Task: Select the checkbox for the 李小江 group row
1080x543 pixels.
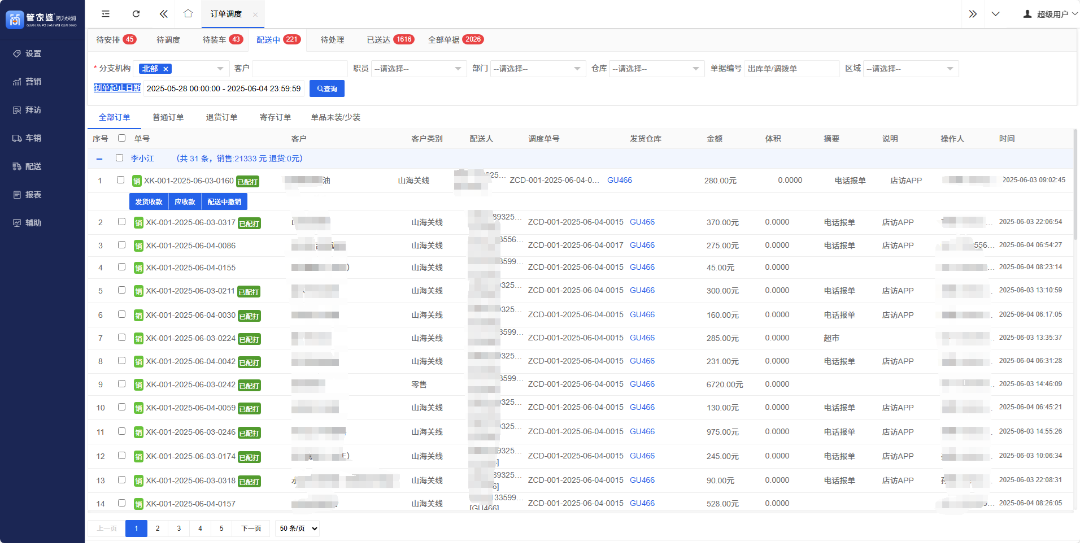Action: point(120,158)
